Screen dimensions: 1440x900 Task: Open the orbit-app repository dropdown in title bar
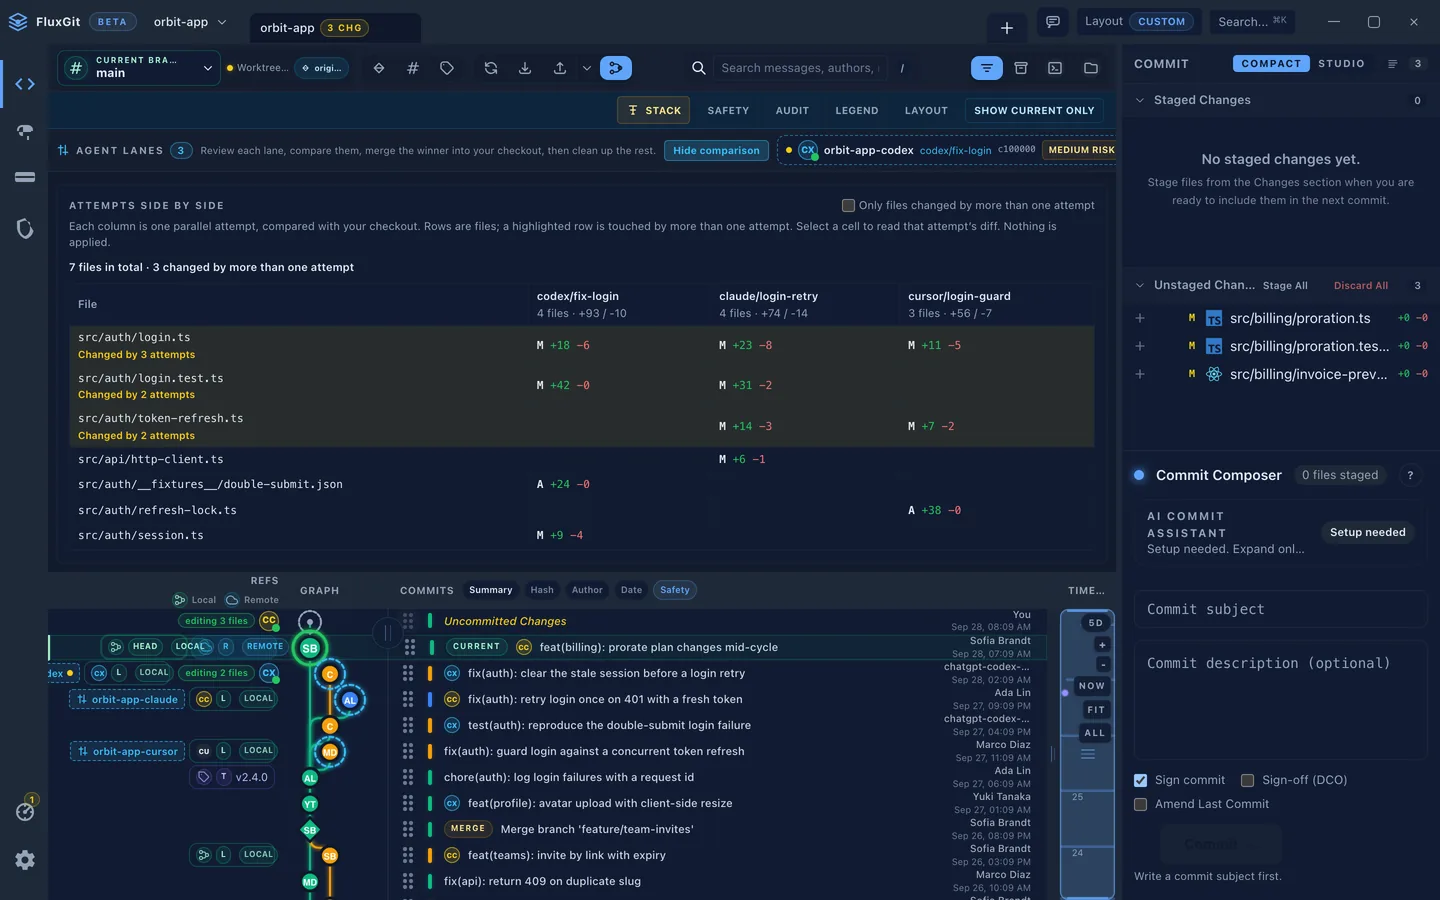pos(190,22)
